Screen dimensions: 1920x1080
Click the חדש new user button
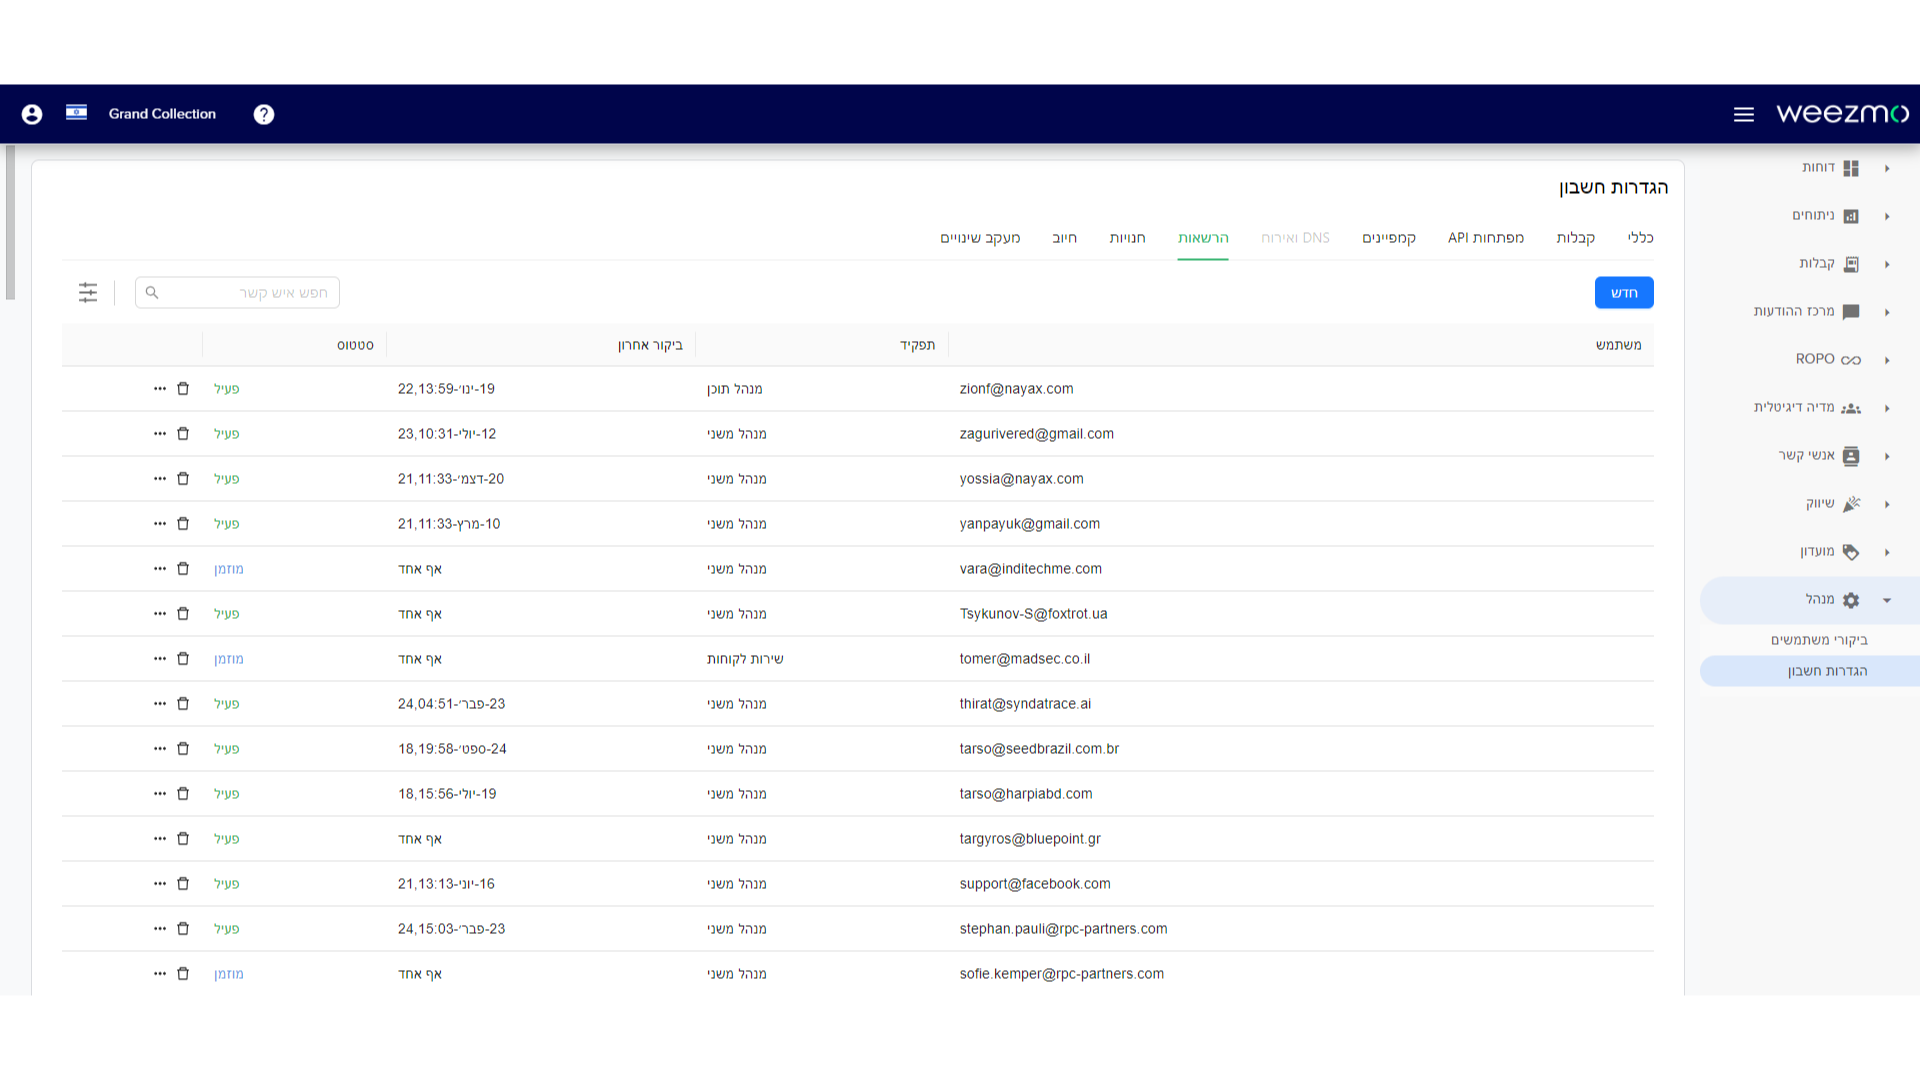[1624, 292]
